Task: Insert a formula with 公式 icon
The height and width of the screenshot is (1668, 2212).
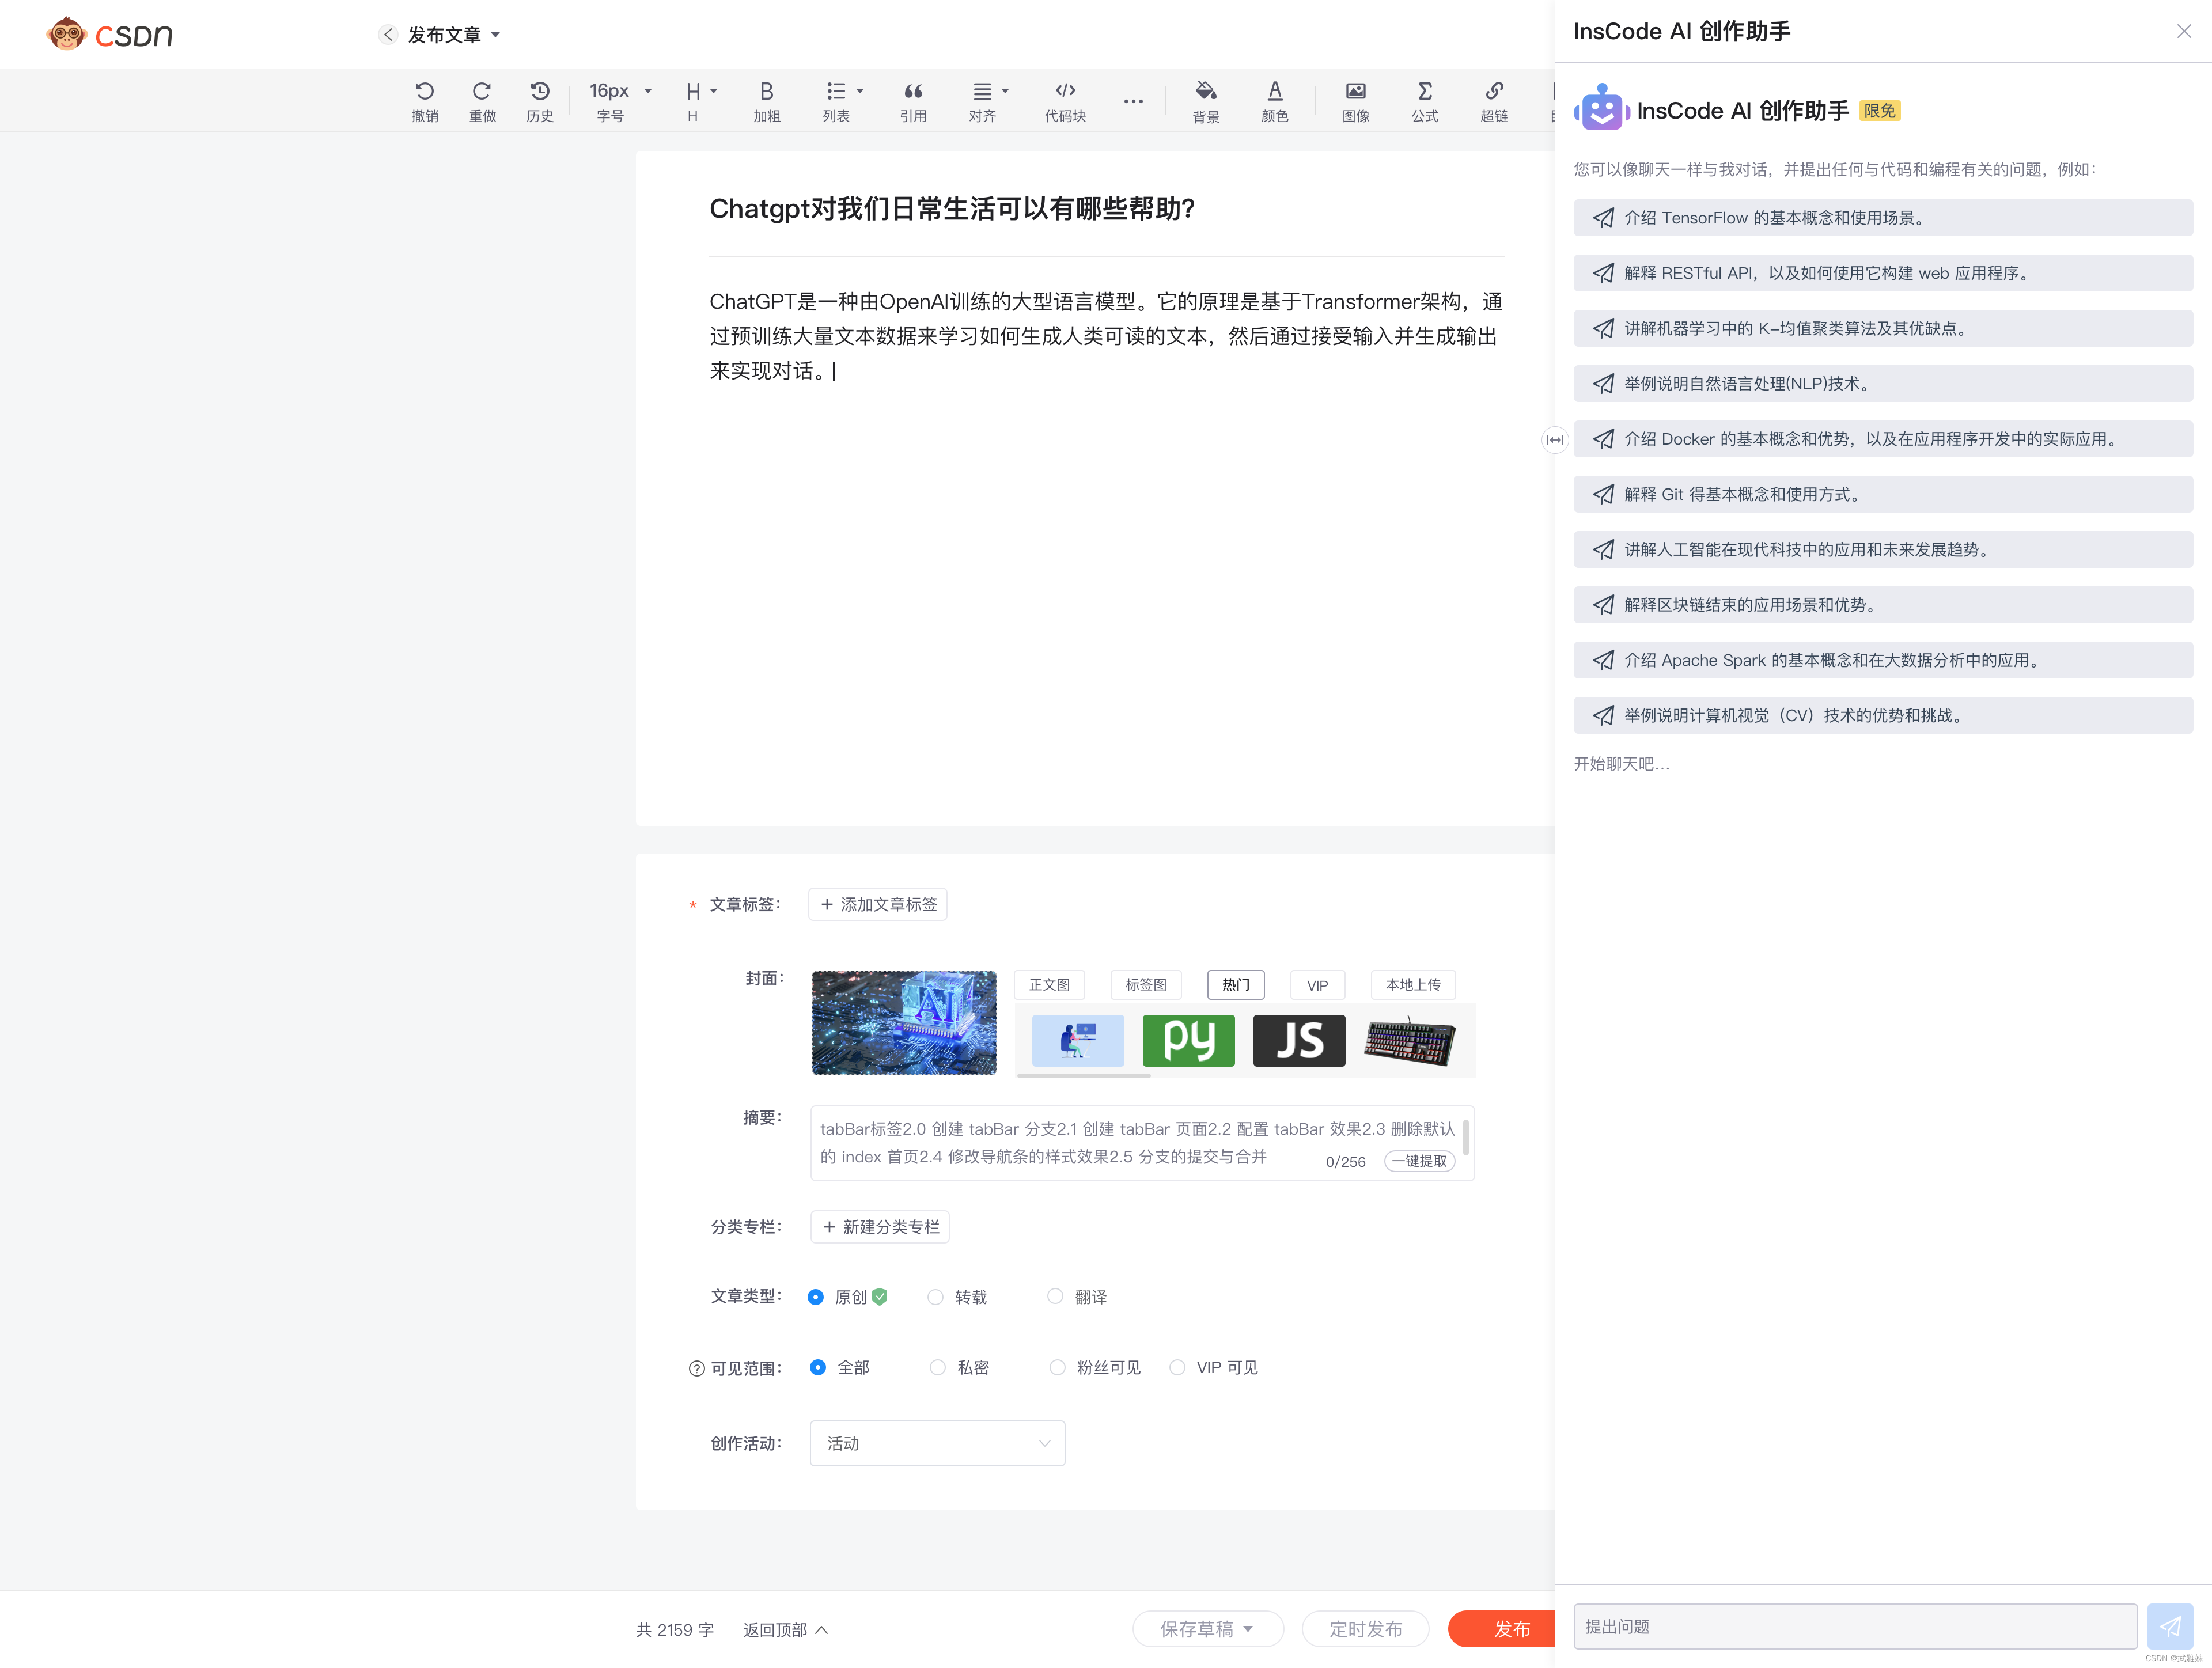Action: [x=1424, y=100]
